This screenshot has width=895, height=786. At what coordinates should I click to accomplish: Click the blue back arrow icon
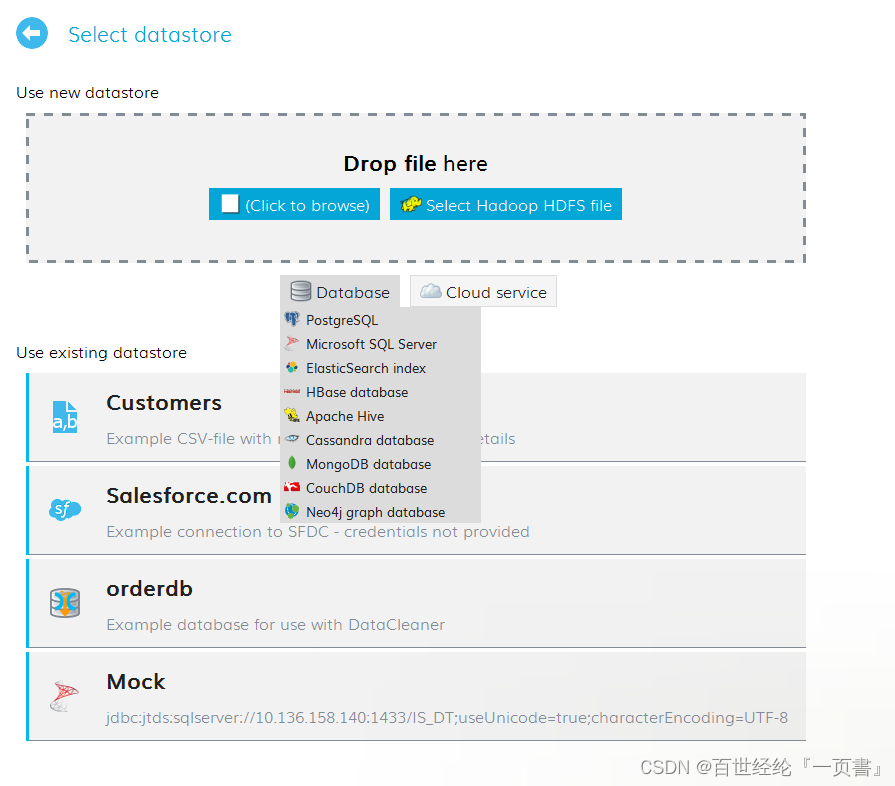click(x=32, y=33)
